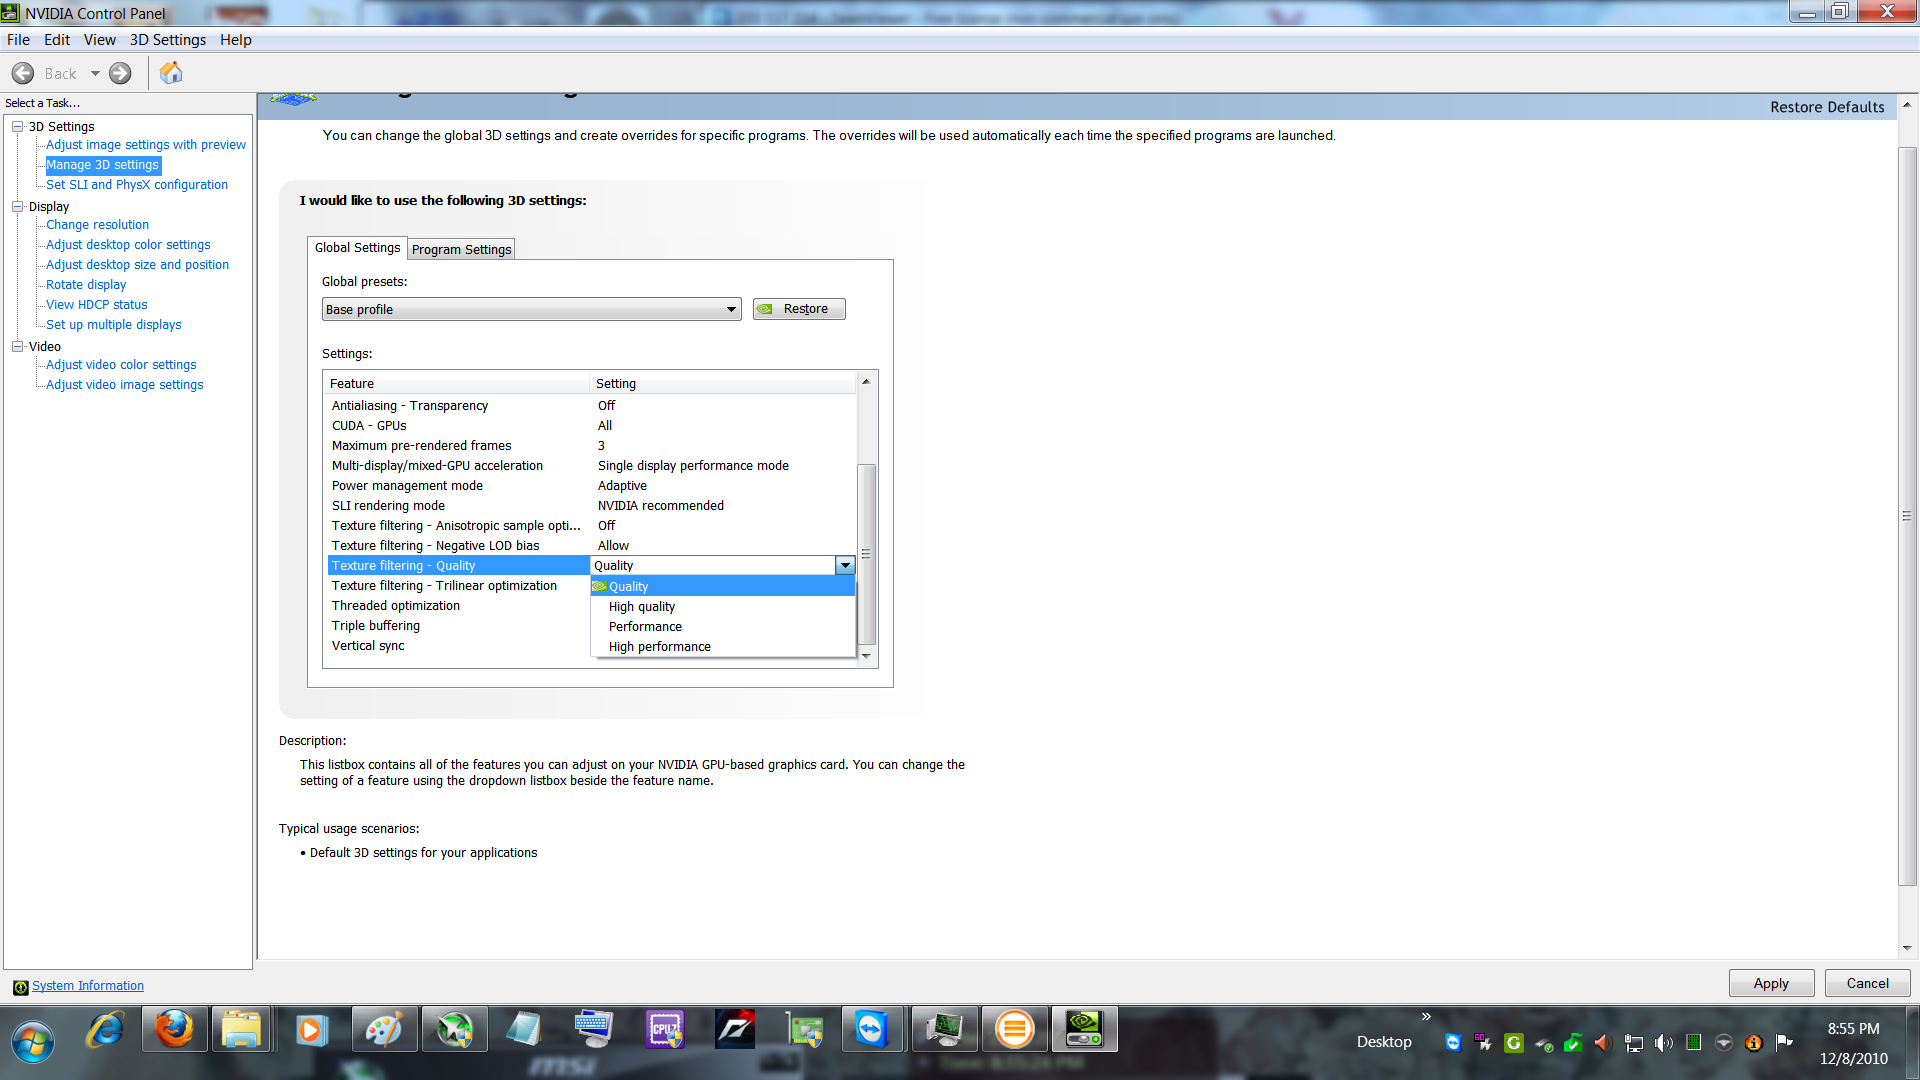1920x1080 pixels.
Task: Select the Triple buffering row
Action: tap(459, 626)
